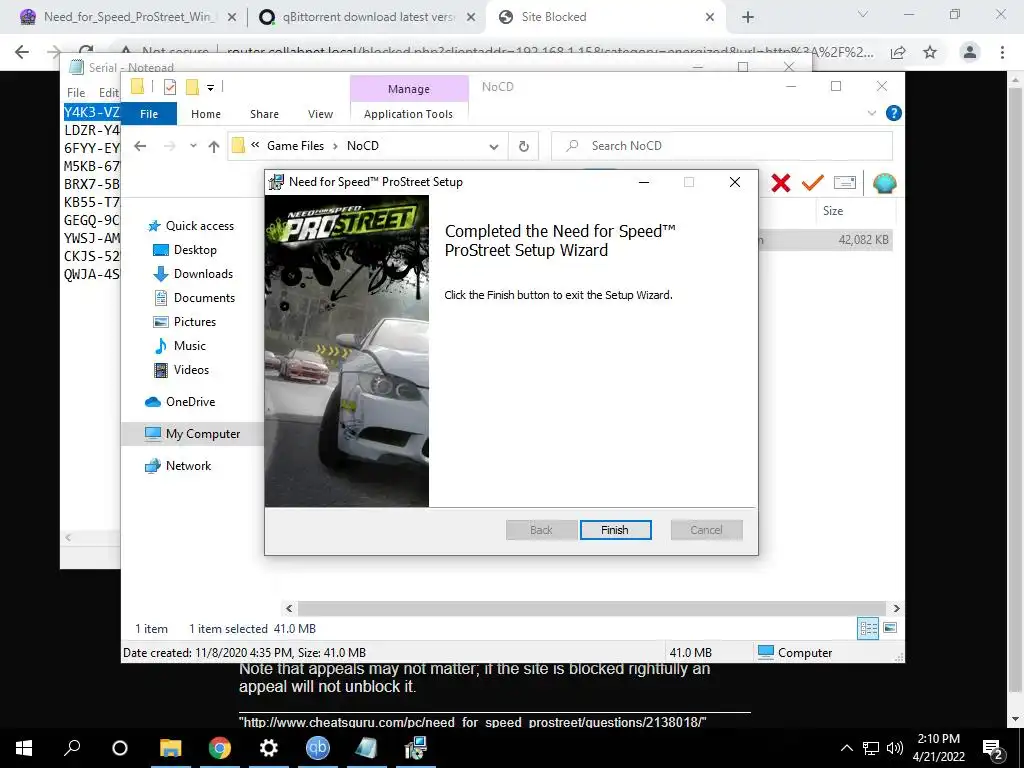Click the QWJA serial line in Notepad

(92, 274)
